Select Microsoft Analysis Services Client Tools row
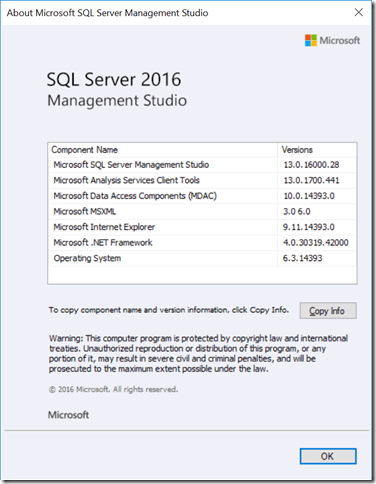Screen dimensions: 376x484 202,180
